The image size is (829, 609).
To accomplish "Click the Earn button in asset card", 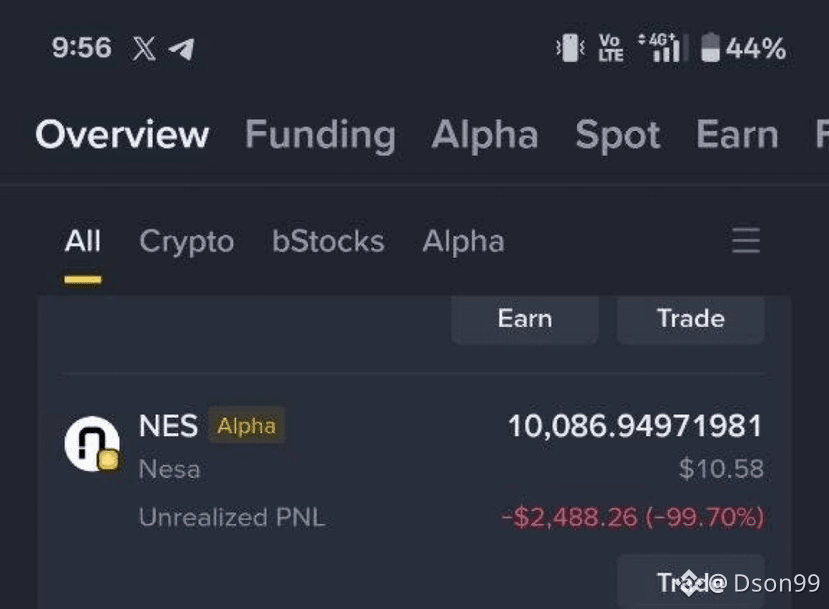I will [x=525, y=319].
